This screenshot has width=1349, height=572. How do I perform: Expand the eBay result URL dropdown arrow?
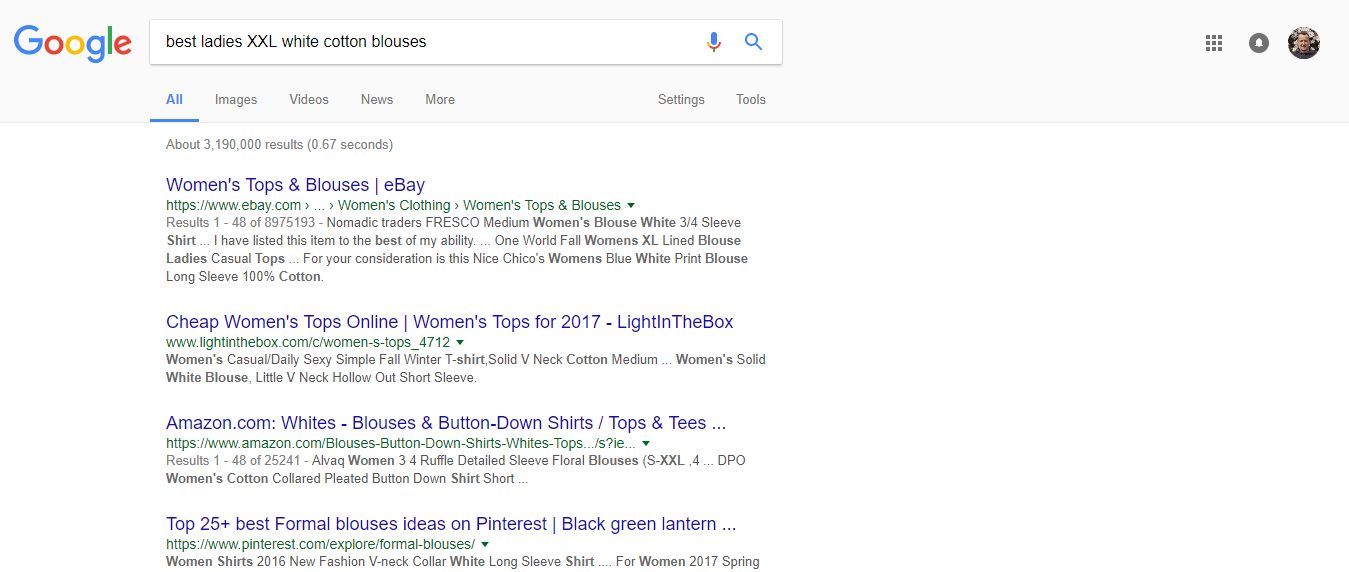coord(631,206)
